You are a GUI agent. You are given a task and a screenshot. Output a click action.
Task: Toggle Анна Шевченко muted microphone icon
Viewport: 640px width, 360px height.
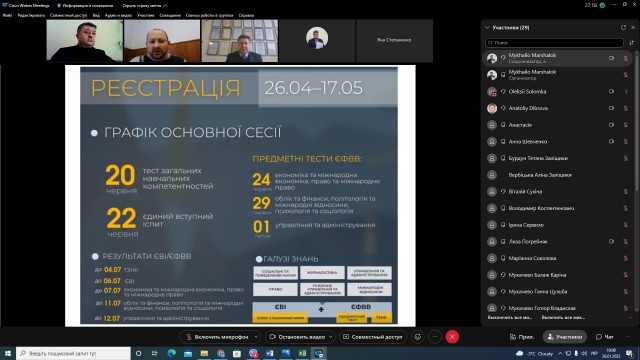click(626, 142)
